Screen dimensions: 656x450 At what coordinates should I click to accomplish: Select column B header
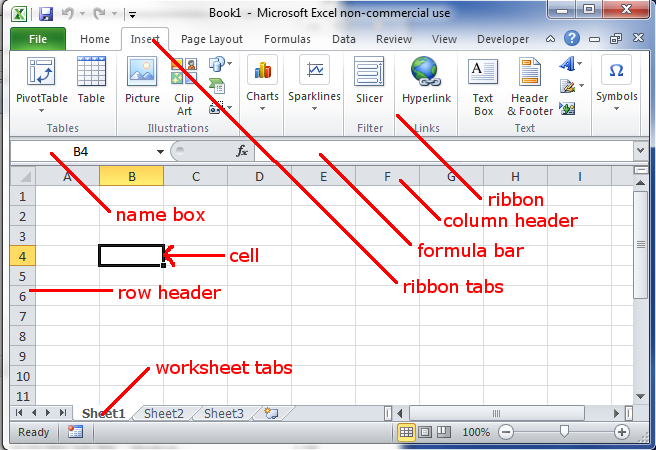pos(131,176)
